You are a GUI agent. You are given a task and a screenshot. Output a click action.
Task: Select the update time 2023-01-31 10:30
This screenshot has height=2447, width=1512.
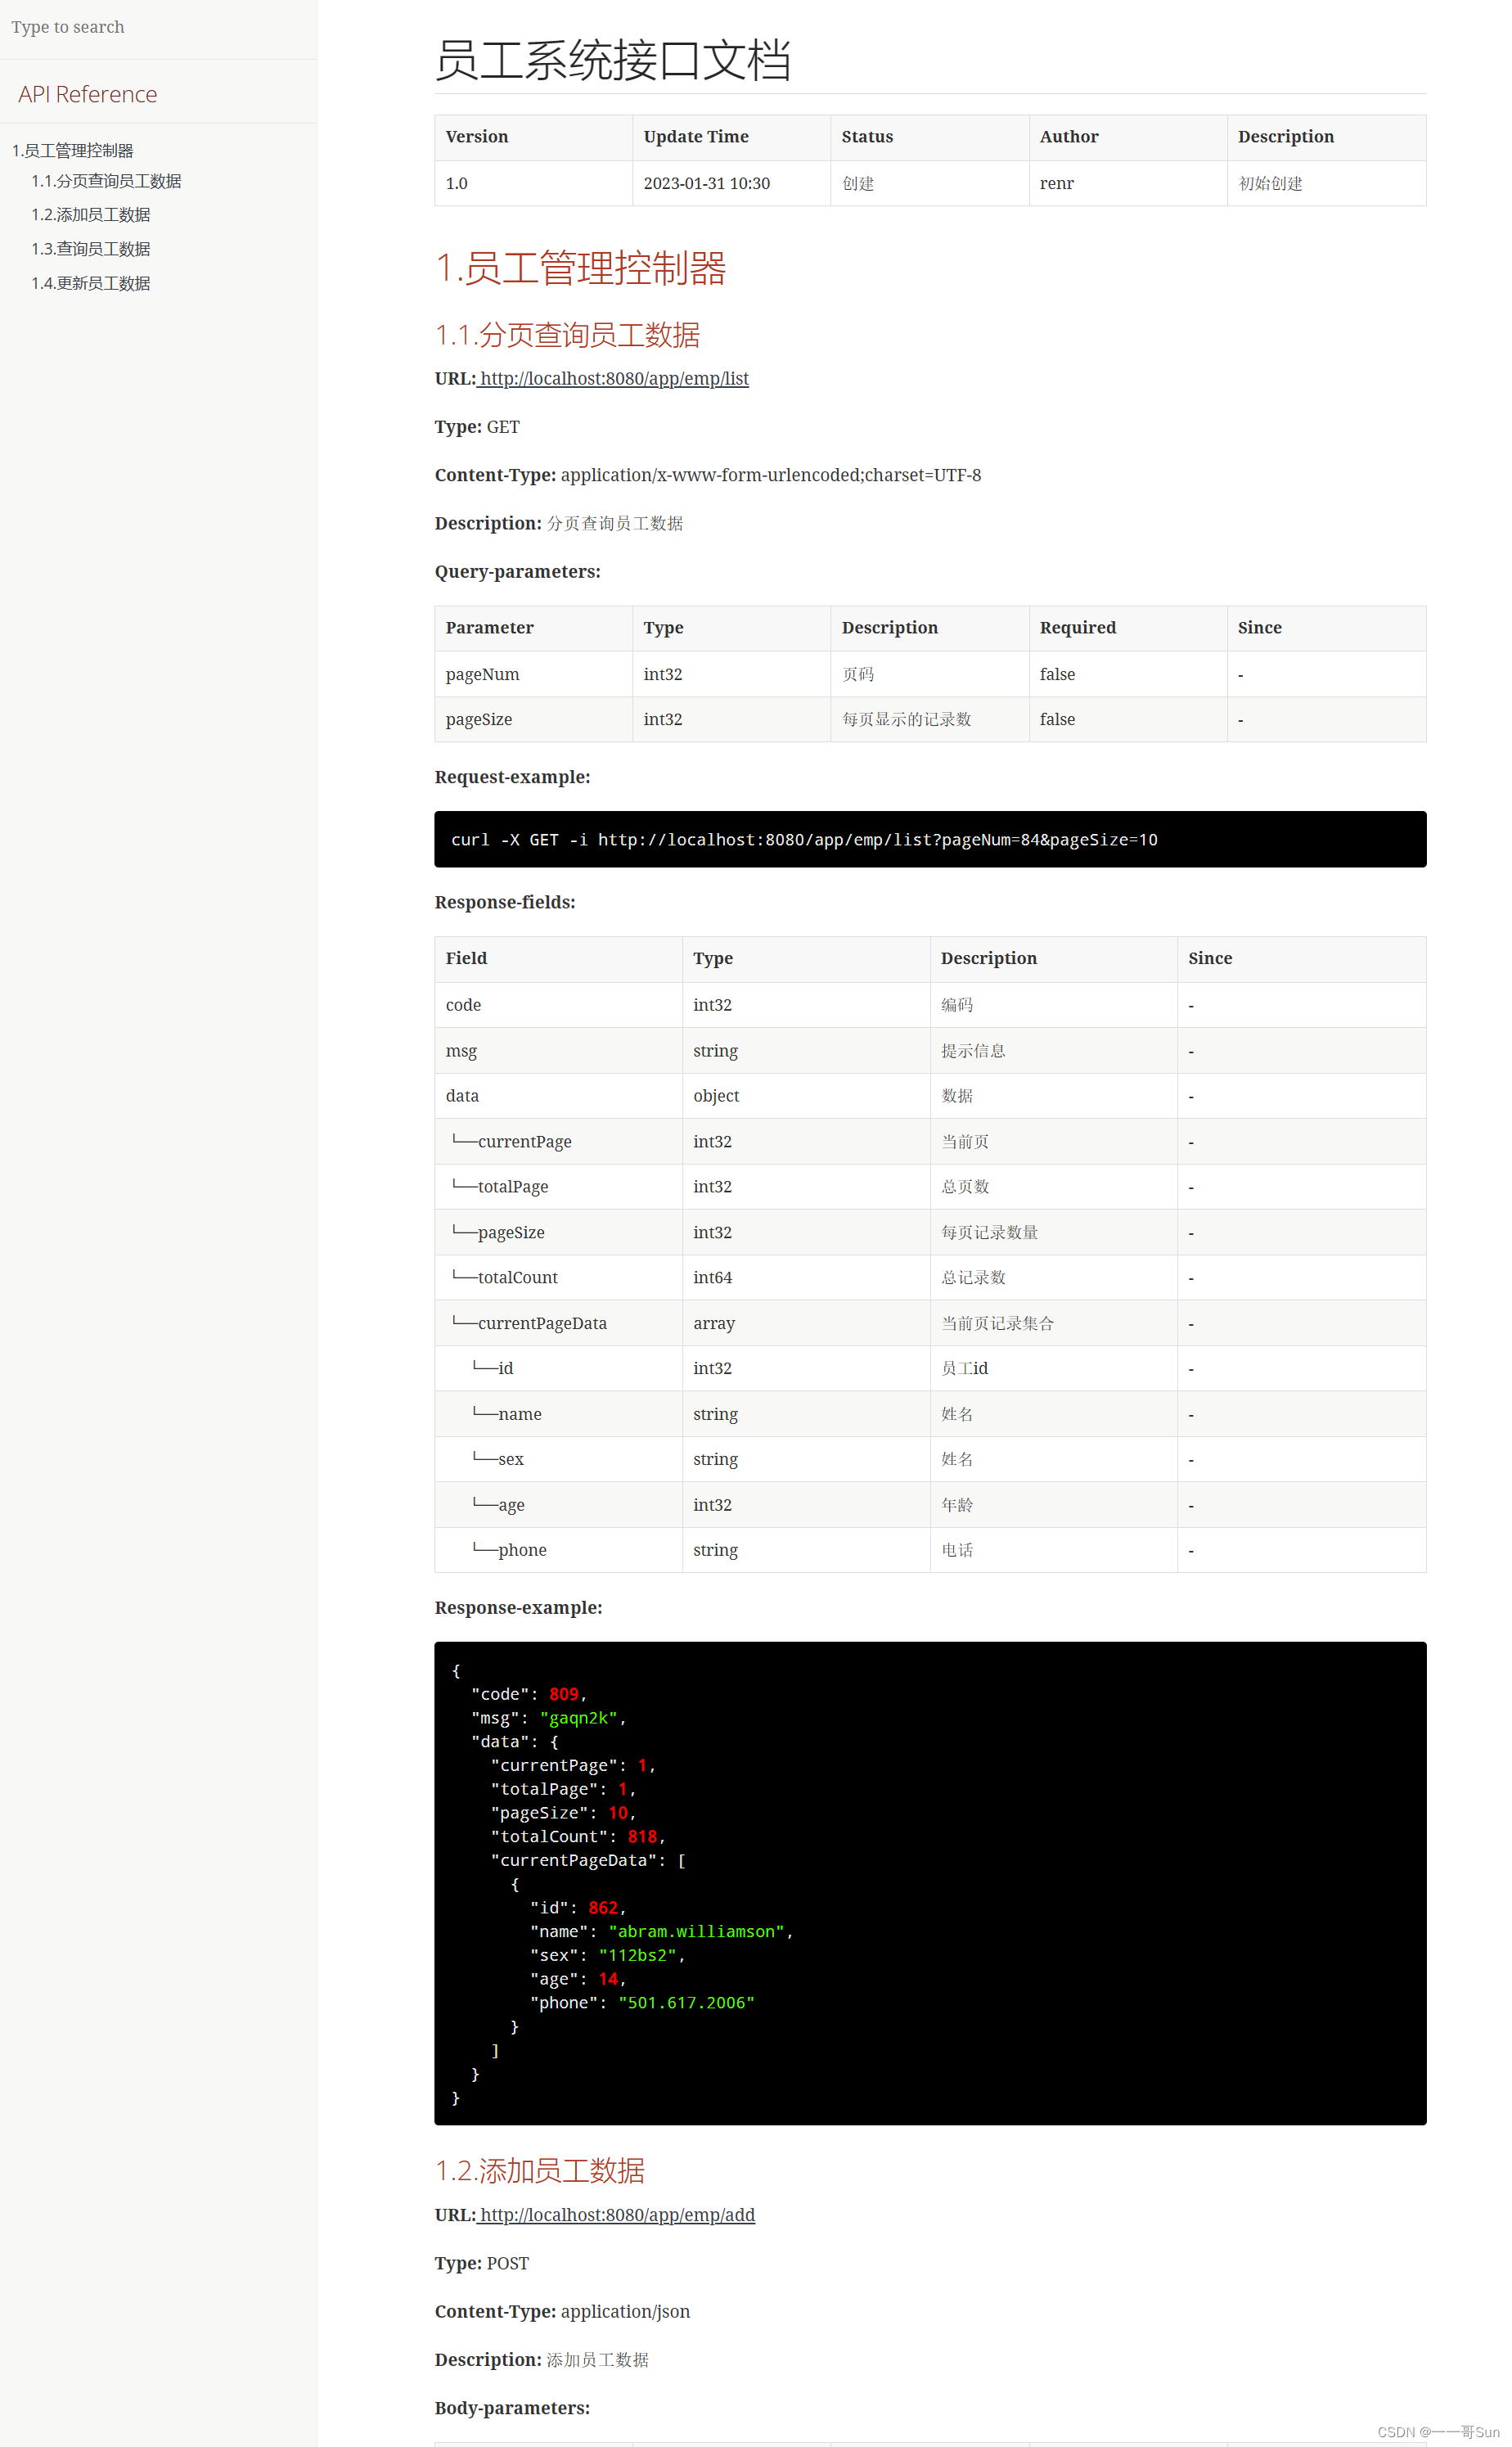tap(731, 184)
